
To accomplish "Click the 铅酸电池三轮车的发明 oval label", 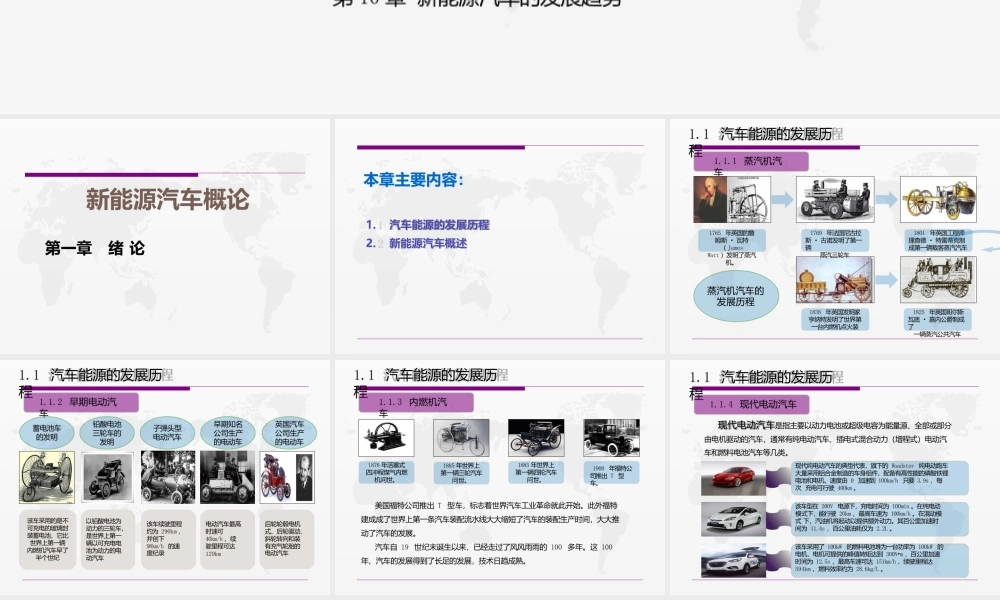I will [107, 432].
